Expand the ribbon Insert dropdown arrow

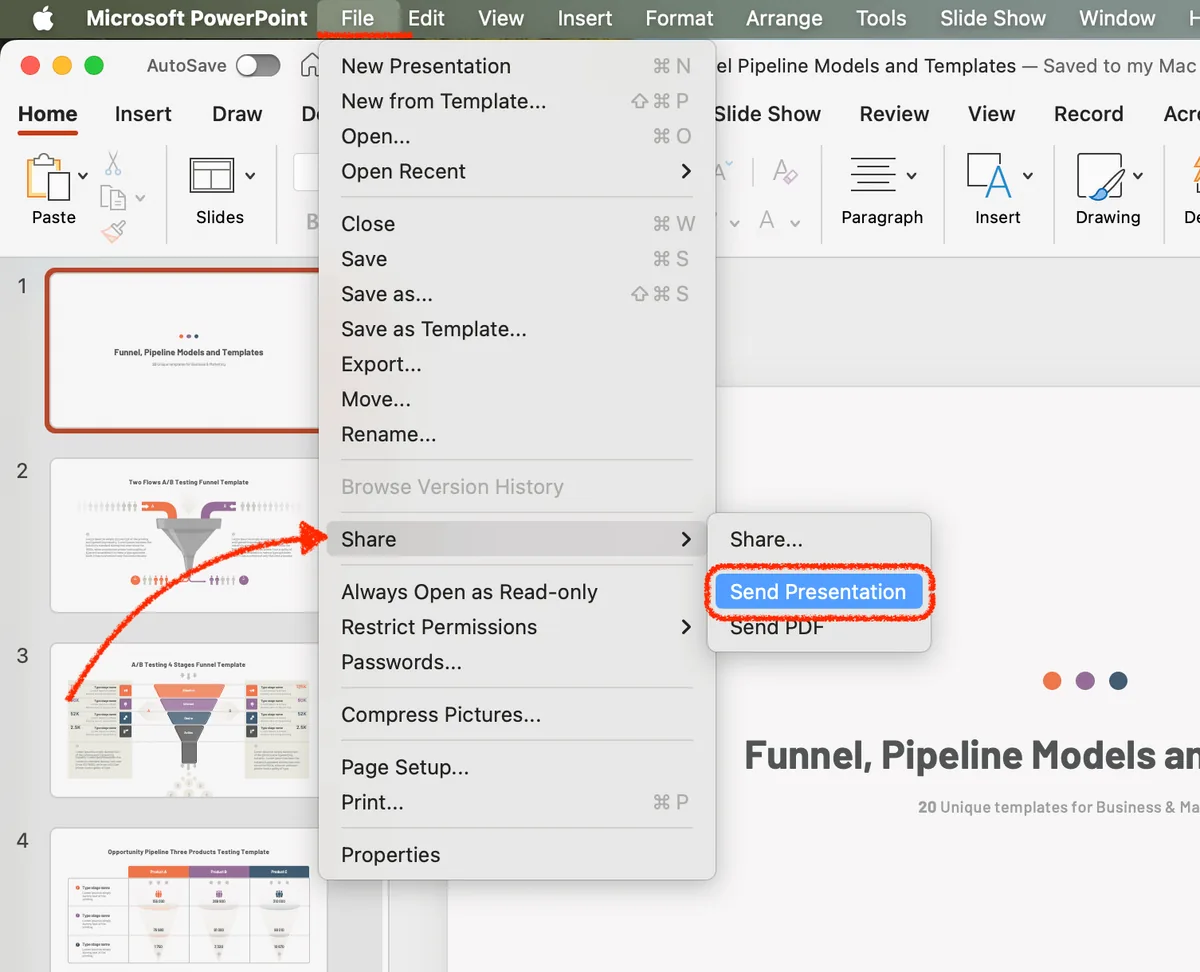[x=1028, y=176]
